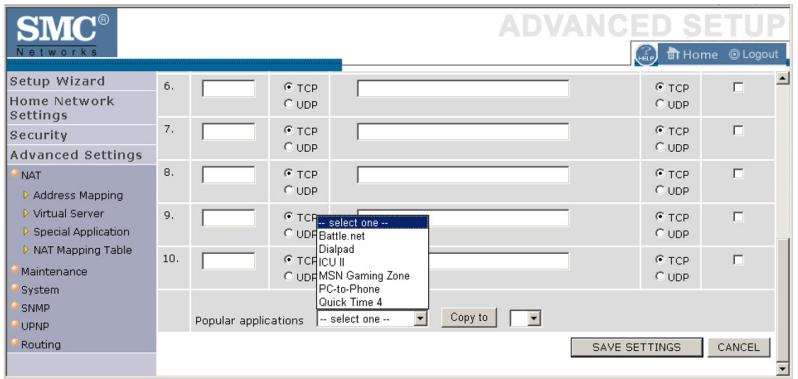Open Maintenance section
Screen dimensions: 798x379
coord(54,272)
